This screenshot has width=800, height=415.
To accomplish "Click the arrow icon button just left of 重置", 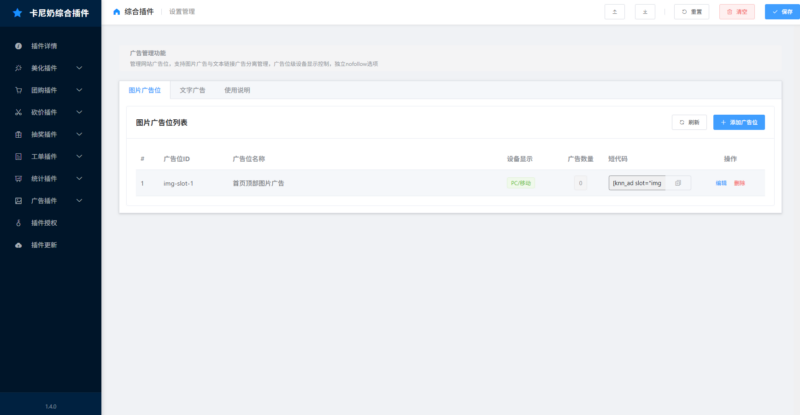I will [x=645, y=12].
